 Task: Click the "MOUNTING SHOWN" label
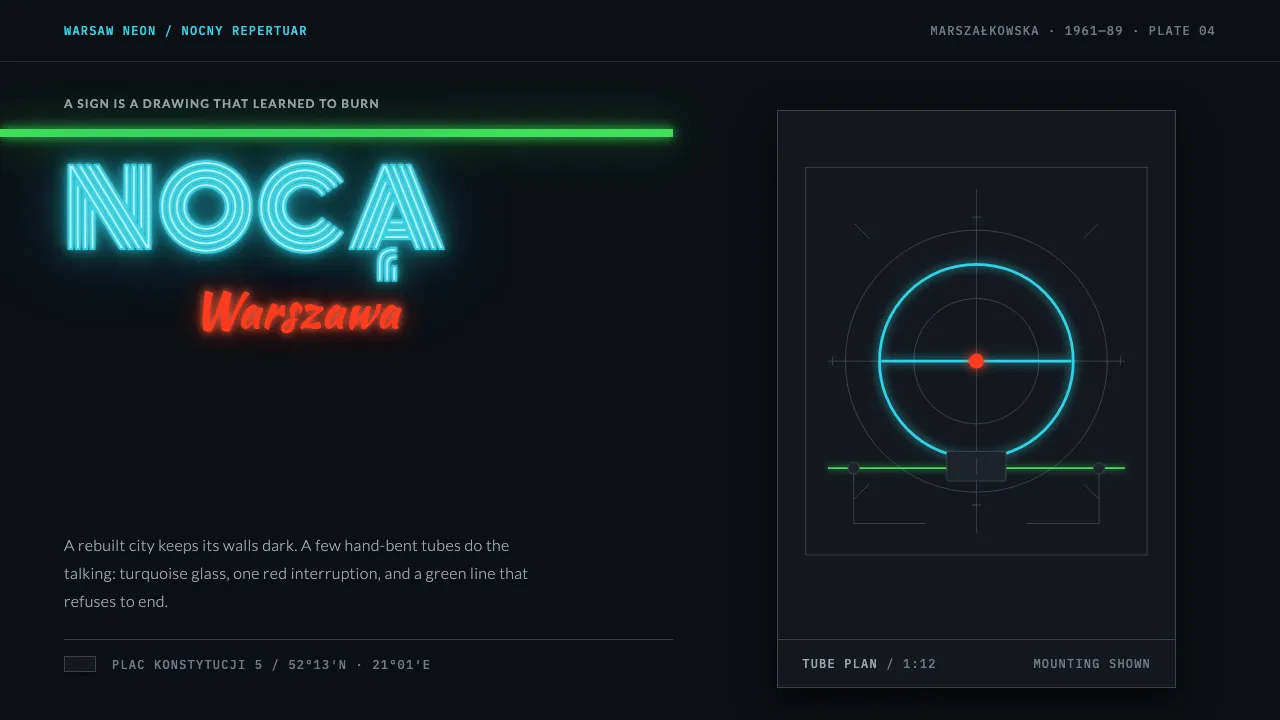click(1092, 664)
